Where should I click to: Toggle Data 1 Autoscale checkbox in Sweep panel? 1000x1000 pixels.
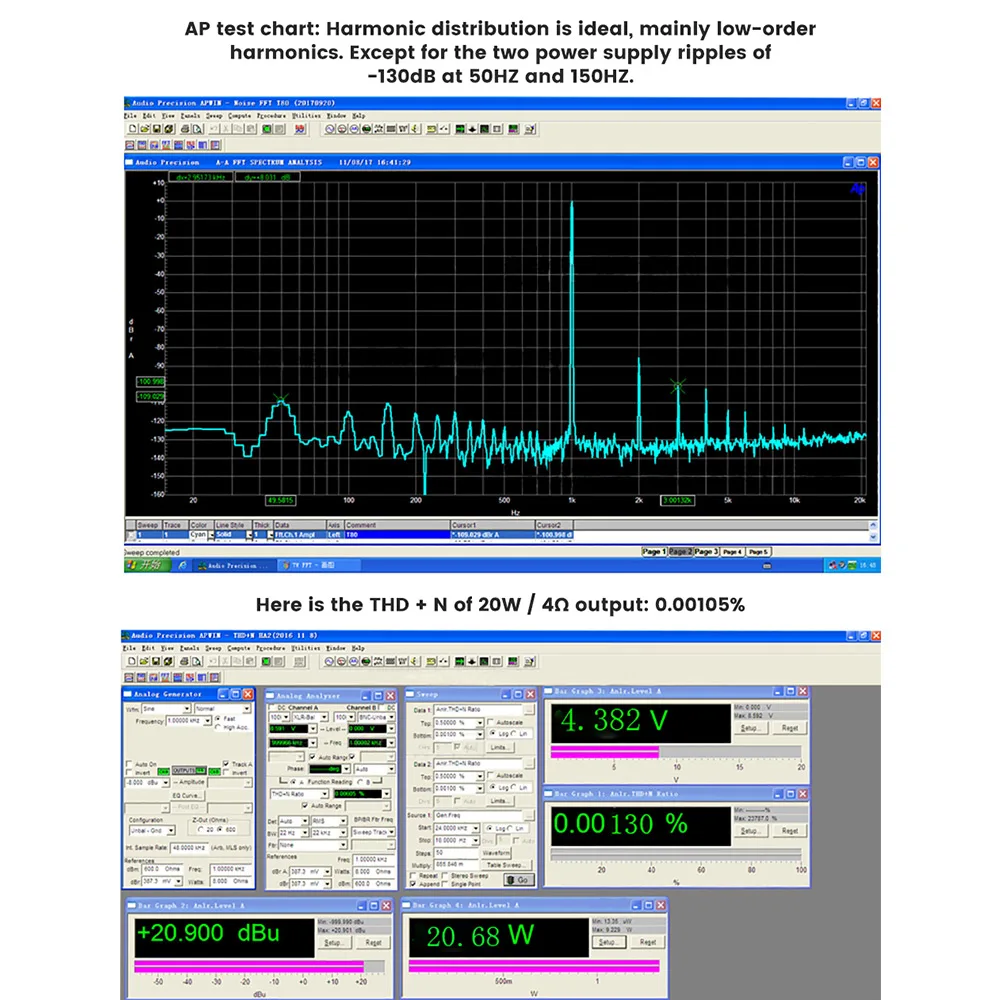click(x=490, y=723)
